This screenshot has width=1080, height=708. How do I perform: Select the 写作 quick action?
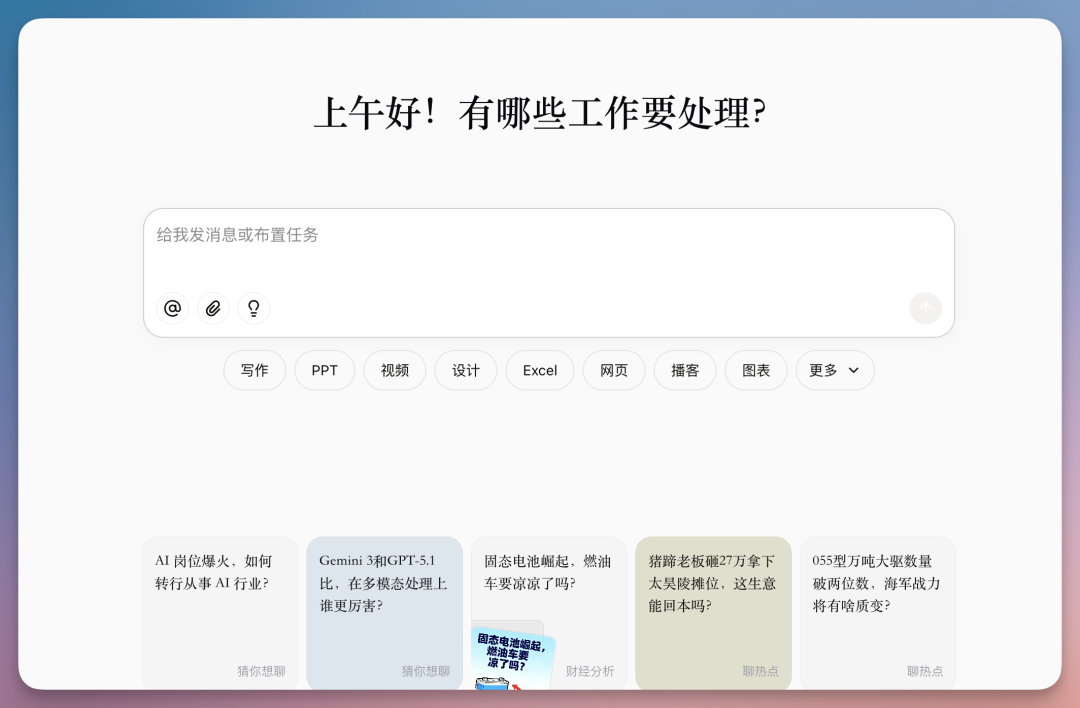point(254,370)
